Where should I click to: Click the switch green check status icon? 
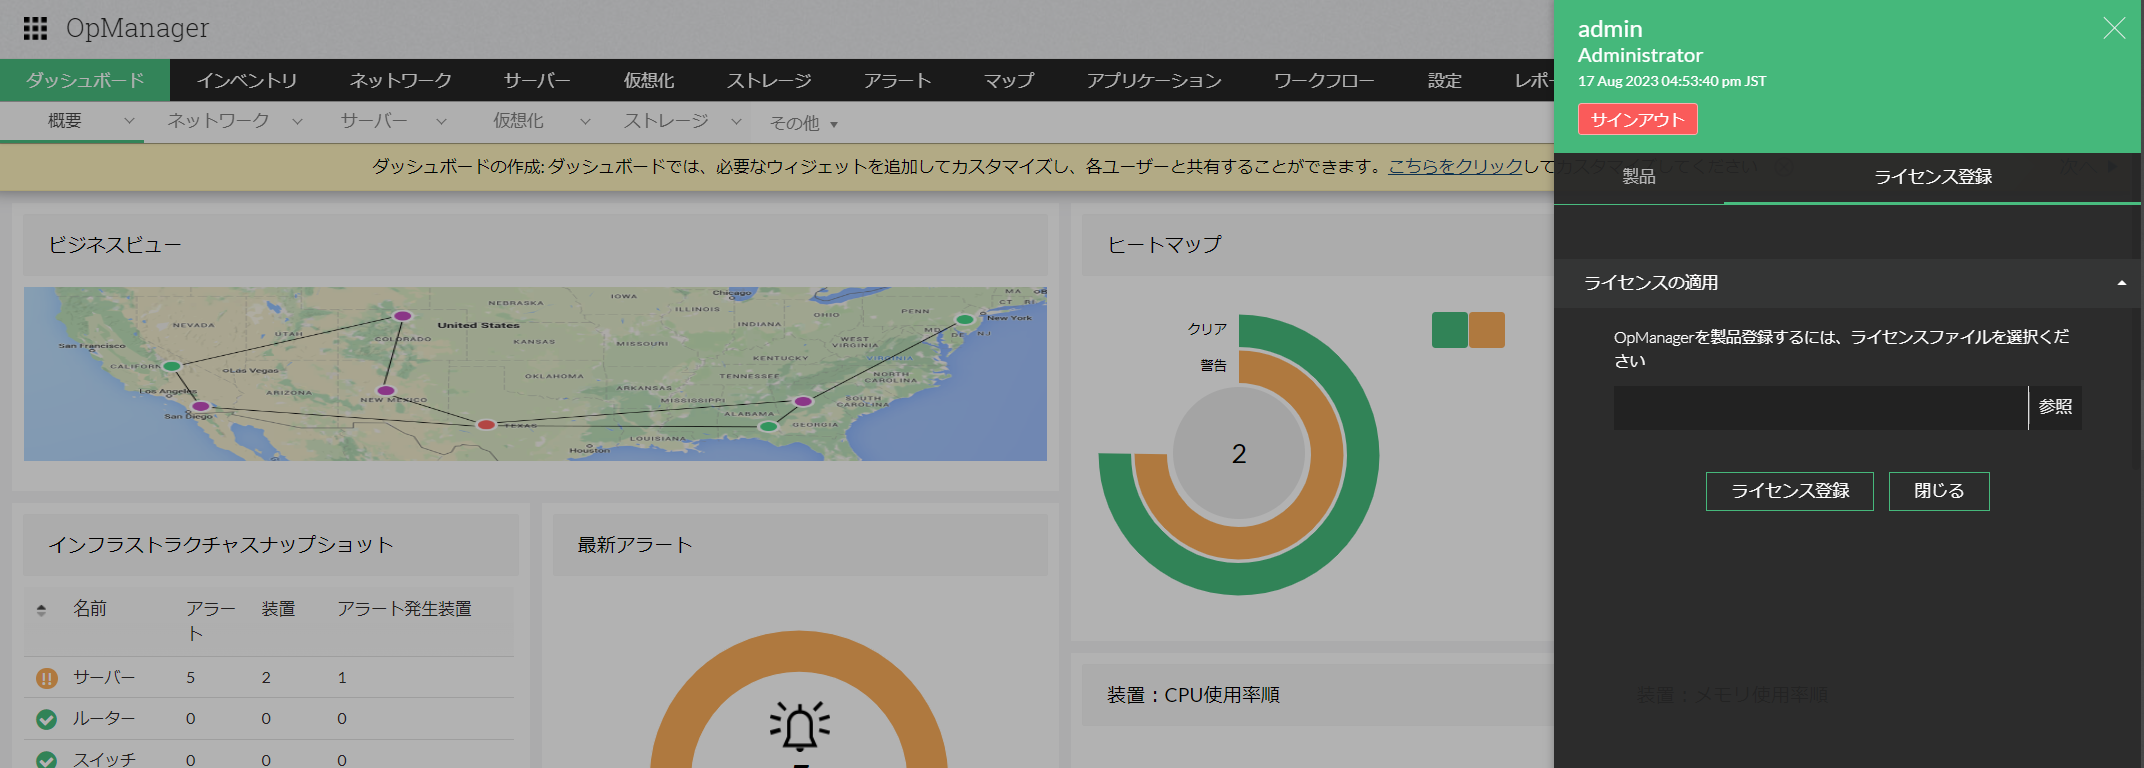(x=46, y=759)
